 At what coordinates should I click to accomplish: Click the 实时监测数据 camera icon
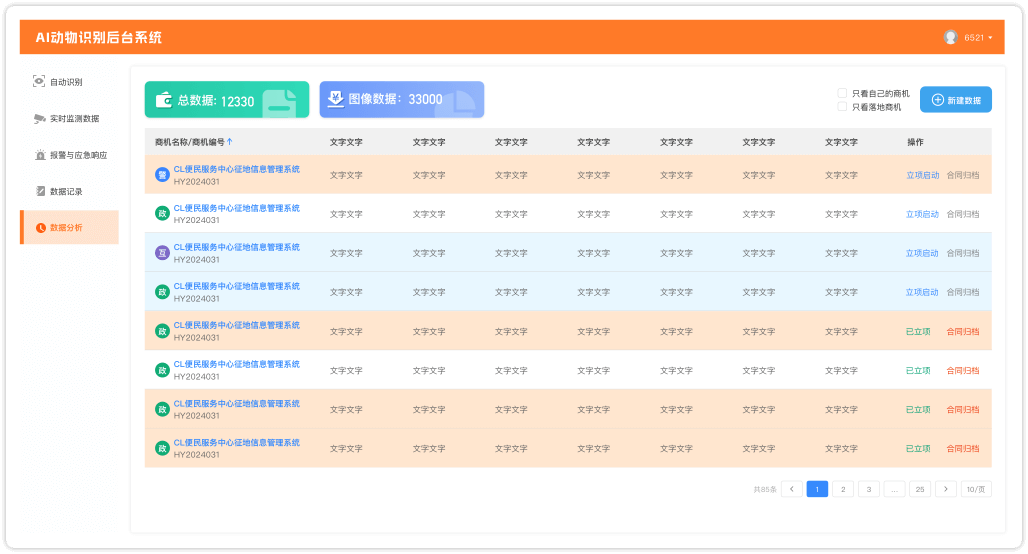coord(39,118)
